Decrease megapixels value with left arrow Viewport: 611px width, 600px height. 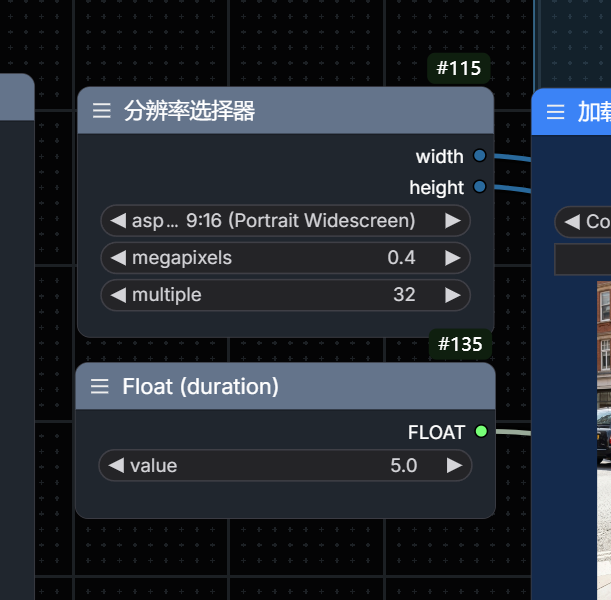tap(118, 258)
